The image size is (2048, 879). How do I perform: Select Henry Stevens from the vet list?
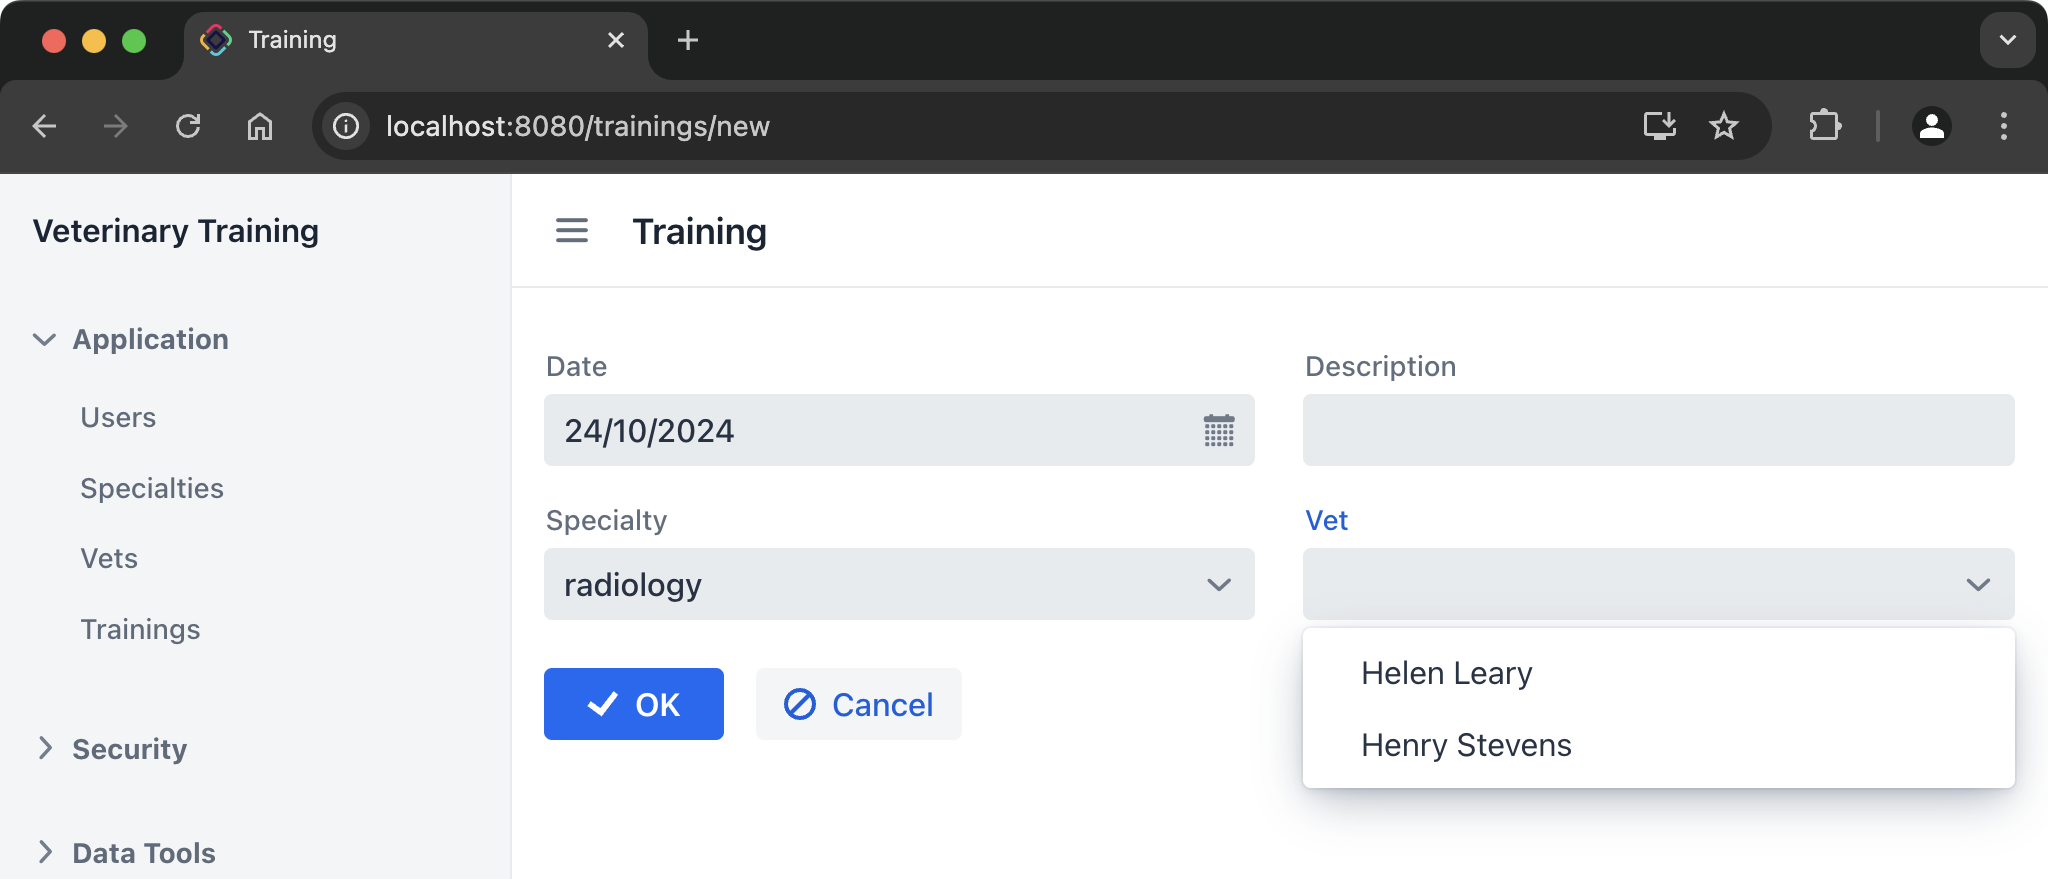pos(1466,744)
